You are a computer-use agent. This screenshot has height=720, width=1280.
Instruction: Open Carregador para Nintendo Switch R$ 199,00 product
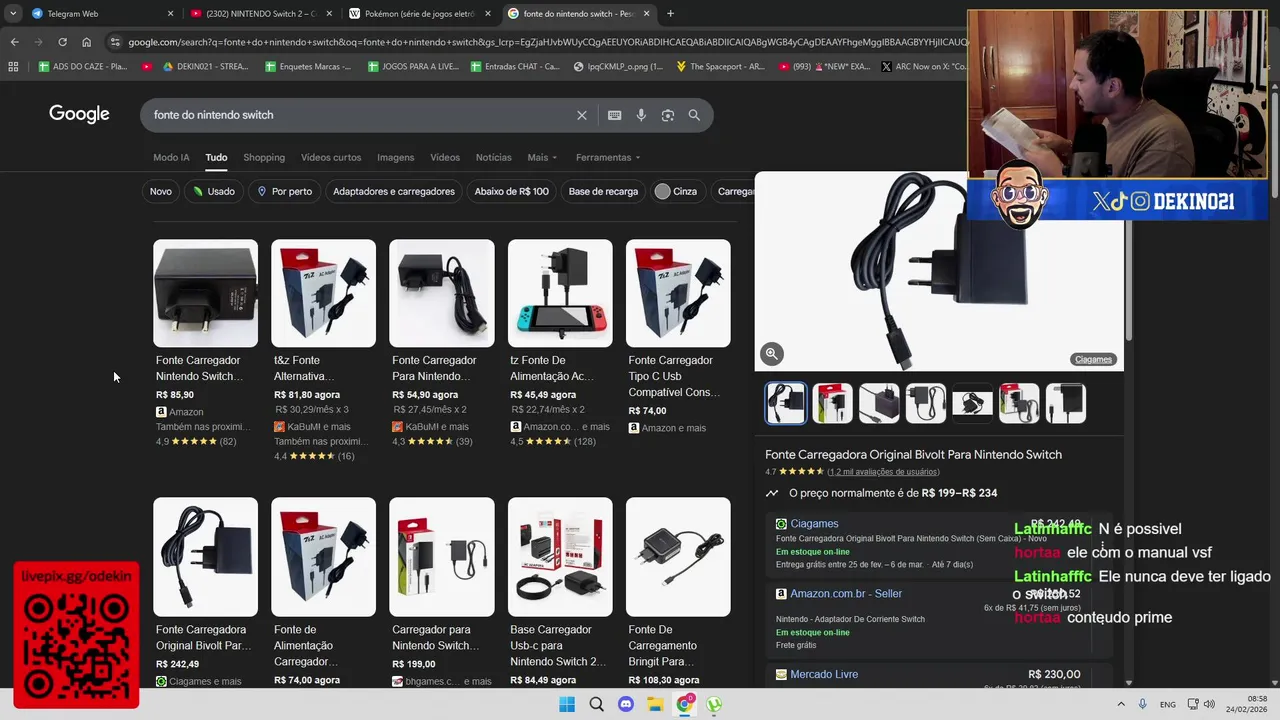tap(441, 592)
